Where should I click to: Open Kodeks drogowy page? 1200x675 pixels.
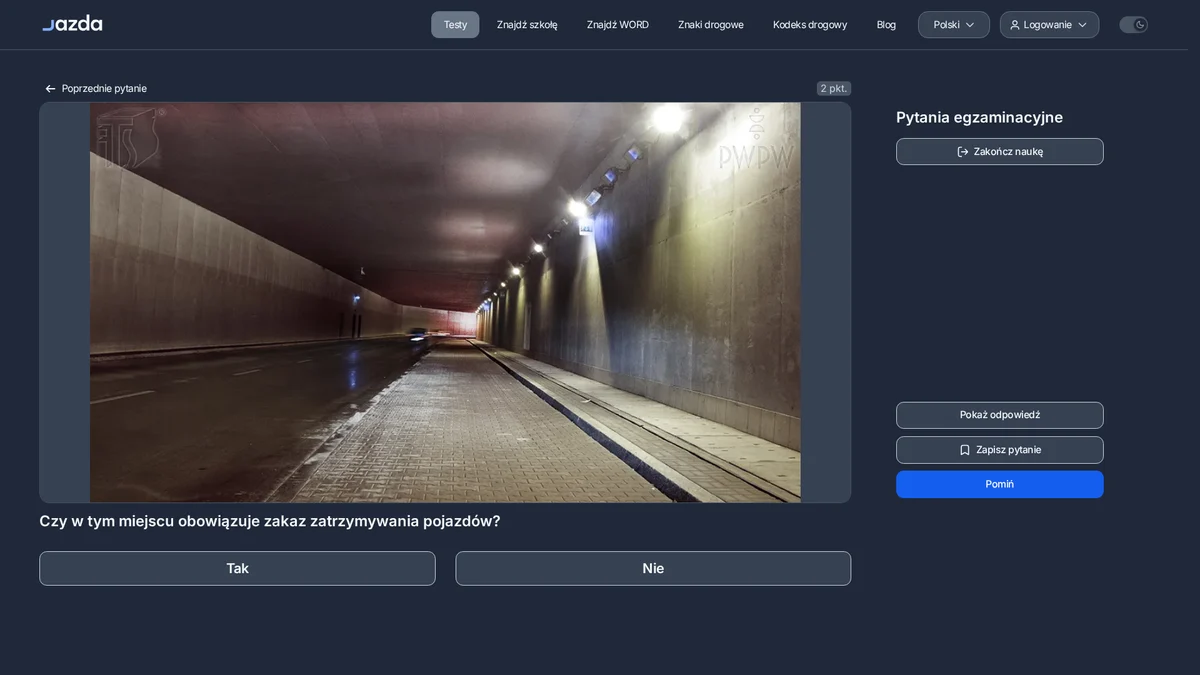(810, 25)
